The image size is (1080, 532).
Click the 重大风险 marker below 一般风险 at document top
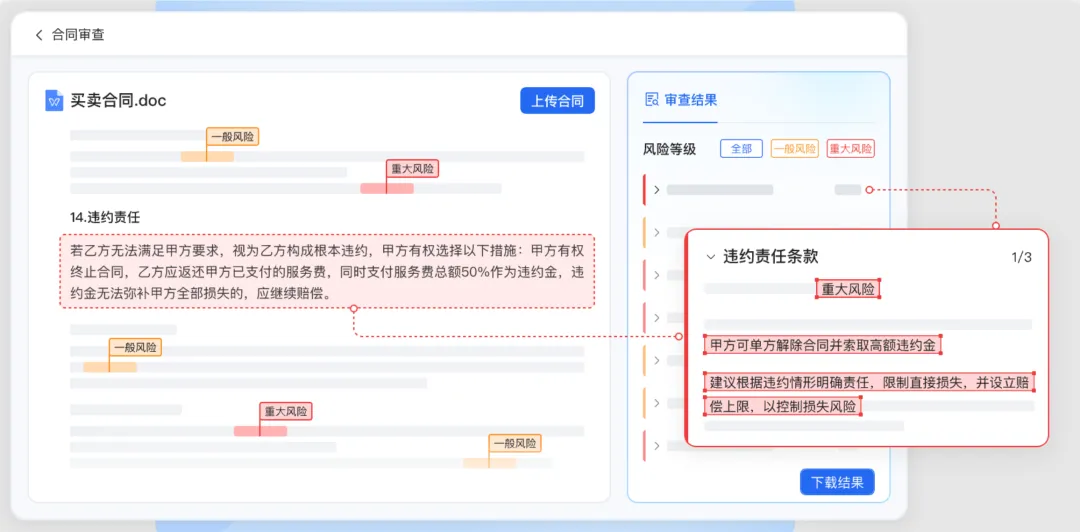pyautogui.click(x=413, y=169)
